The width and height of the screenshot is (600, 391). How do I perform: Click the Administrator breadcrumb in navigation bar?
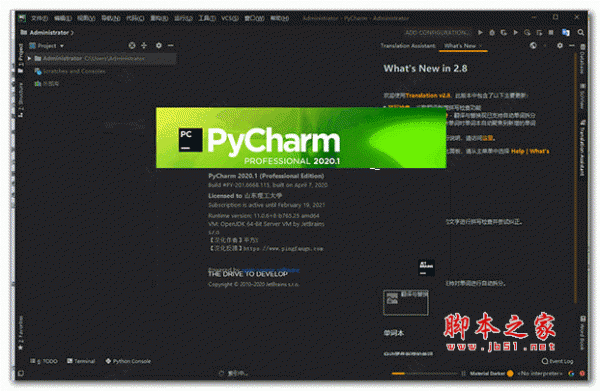click(49, 33)
